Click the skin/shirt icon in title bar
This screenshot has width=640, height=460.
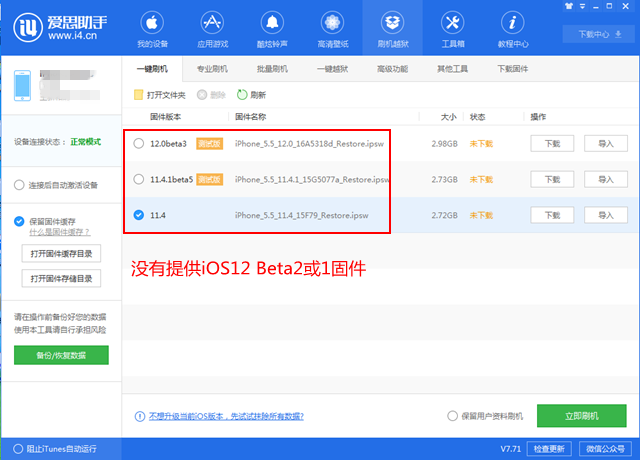(x=569, y=6)
